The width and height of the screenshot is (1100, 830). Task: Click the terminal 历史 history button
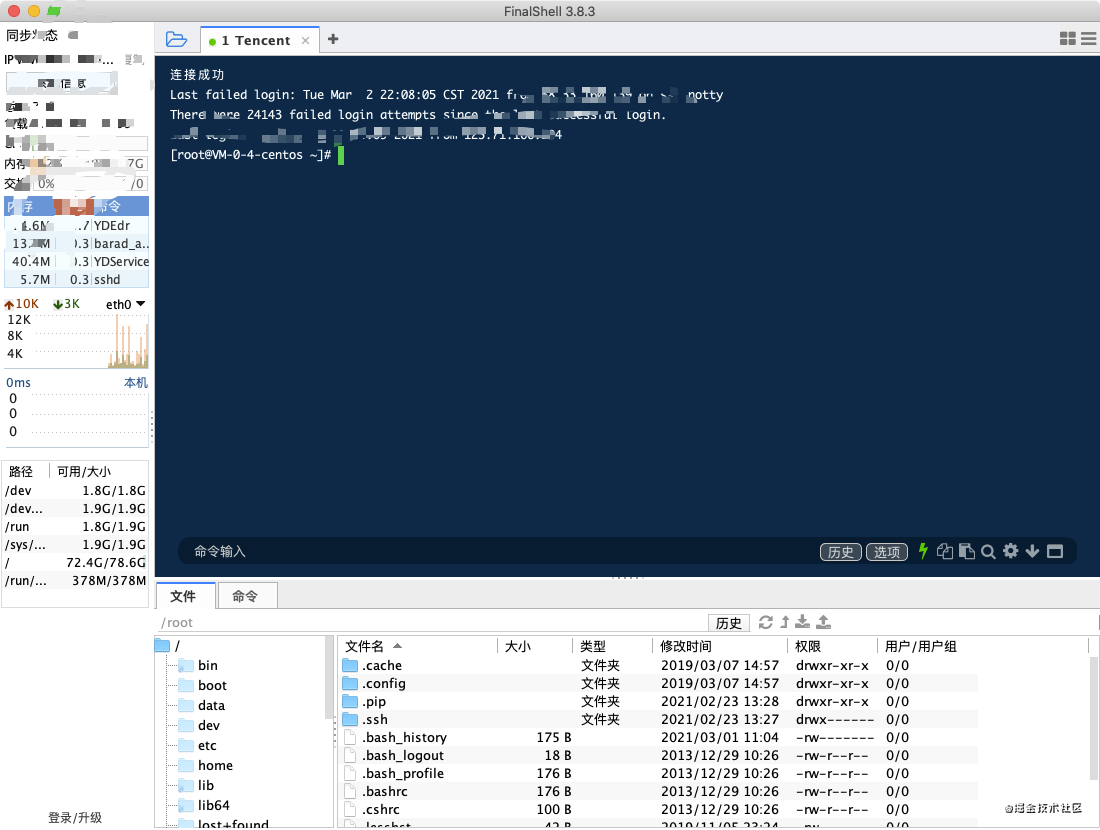click(840, 552)
